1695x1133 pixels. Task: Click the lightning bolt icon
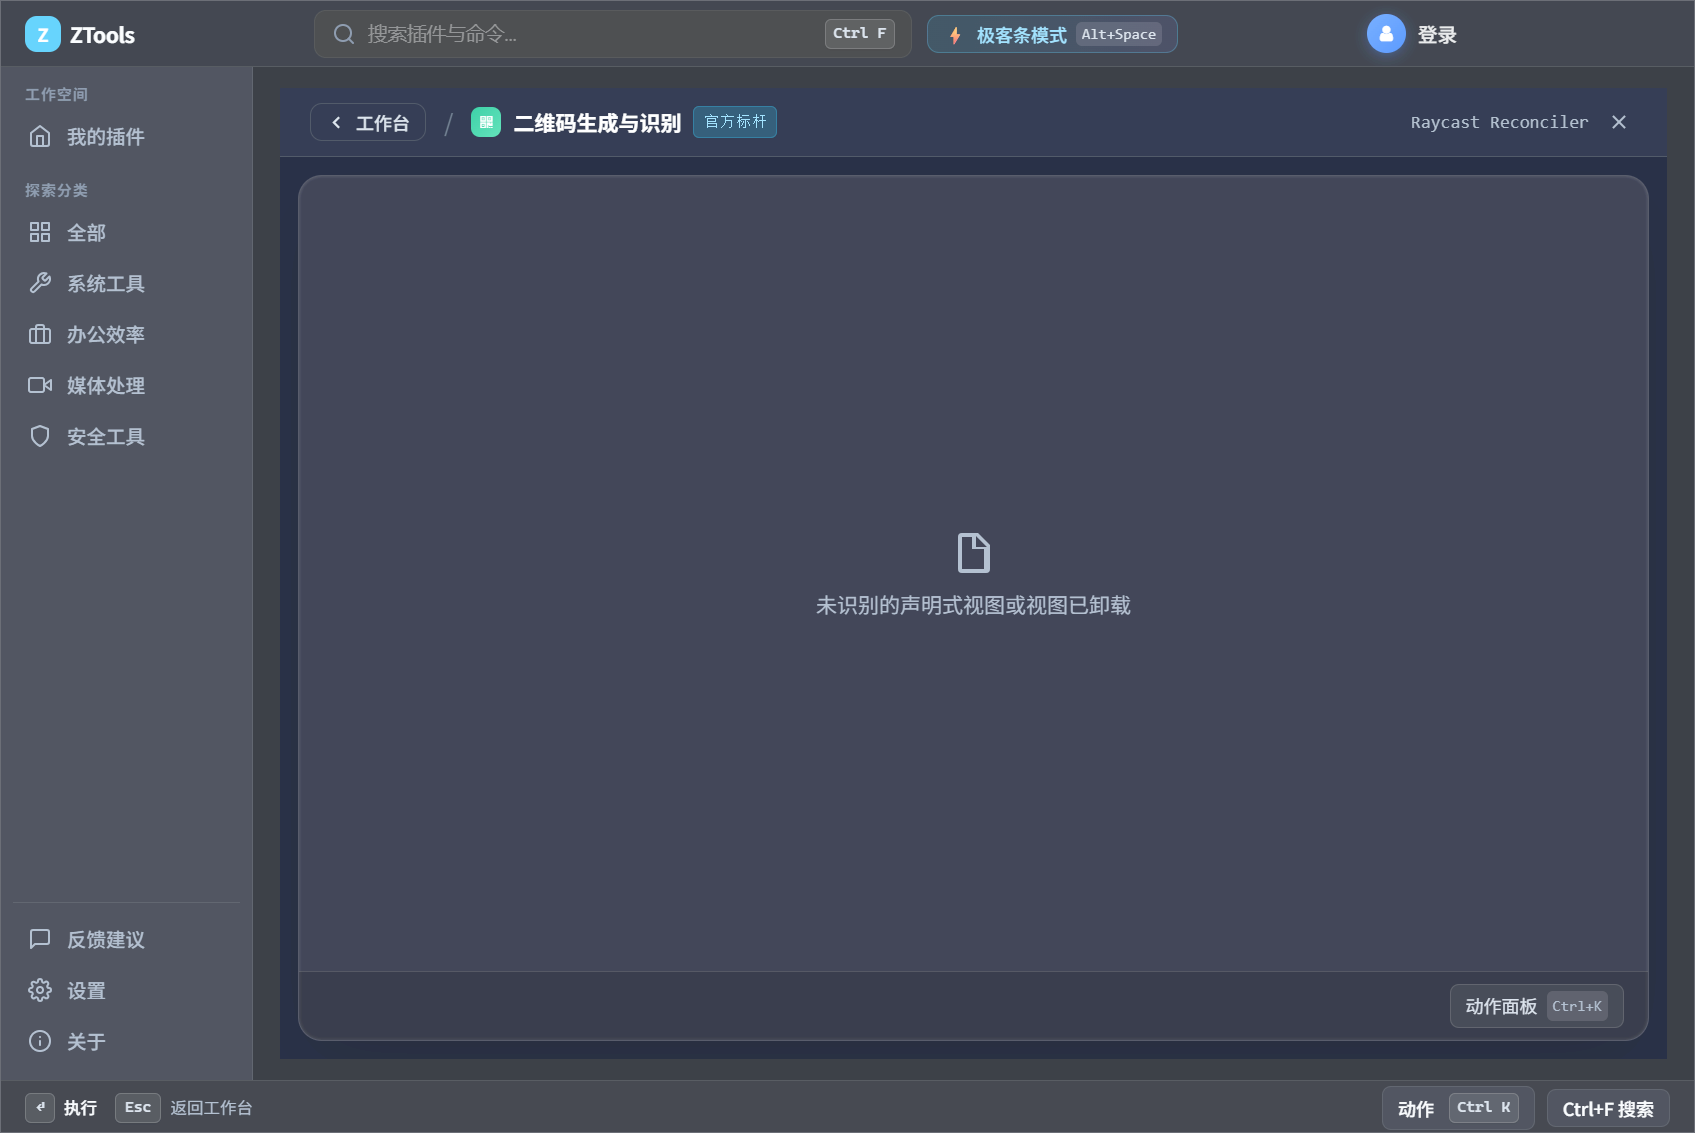tap(955, 35)
